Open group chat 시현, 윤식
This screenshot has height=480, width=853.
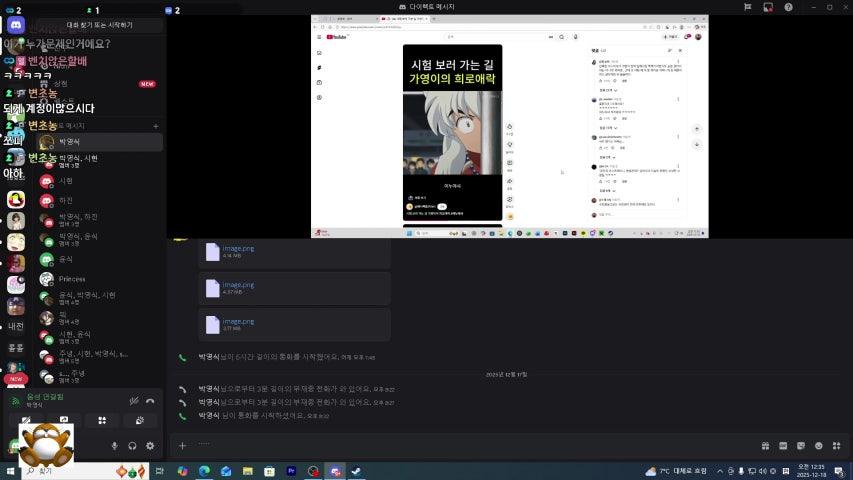click(100, 337)
